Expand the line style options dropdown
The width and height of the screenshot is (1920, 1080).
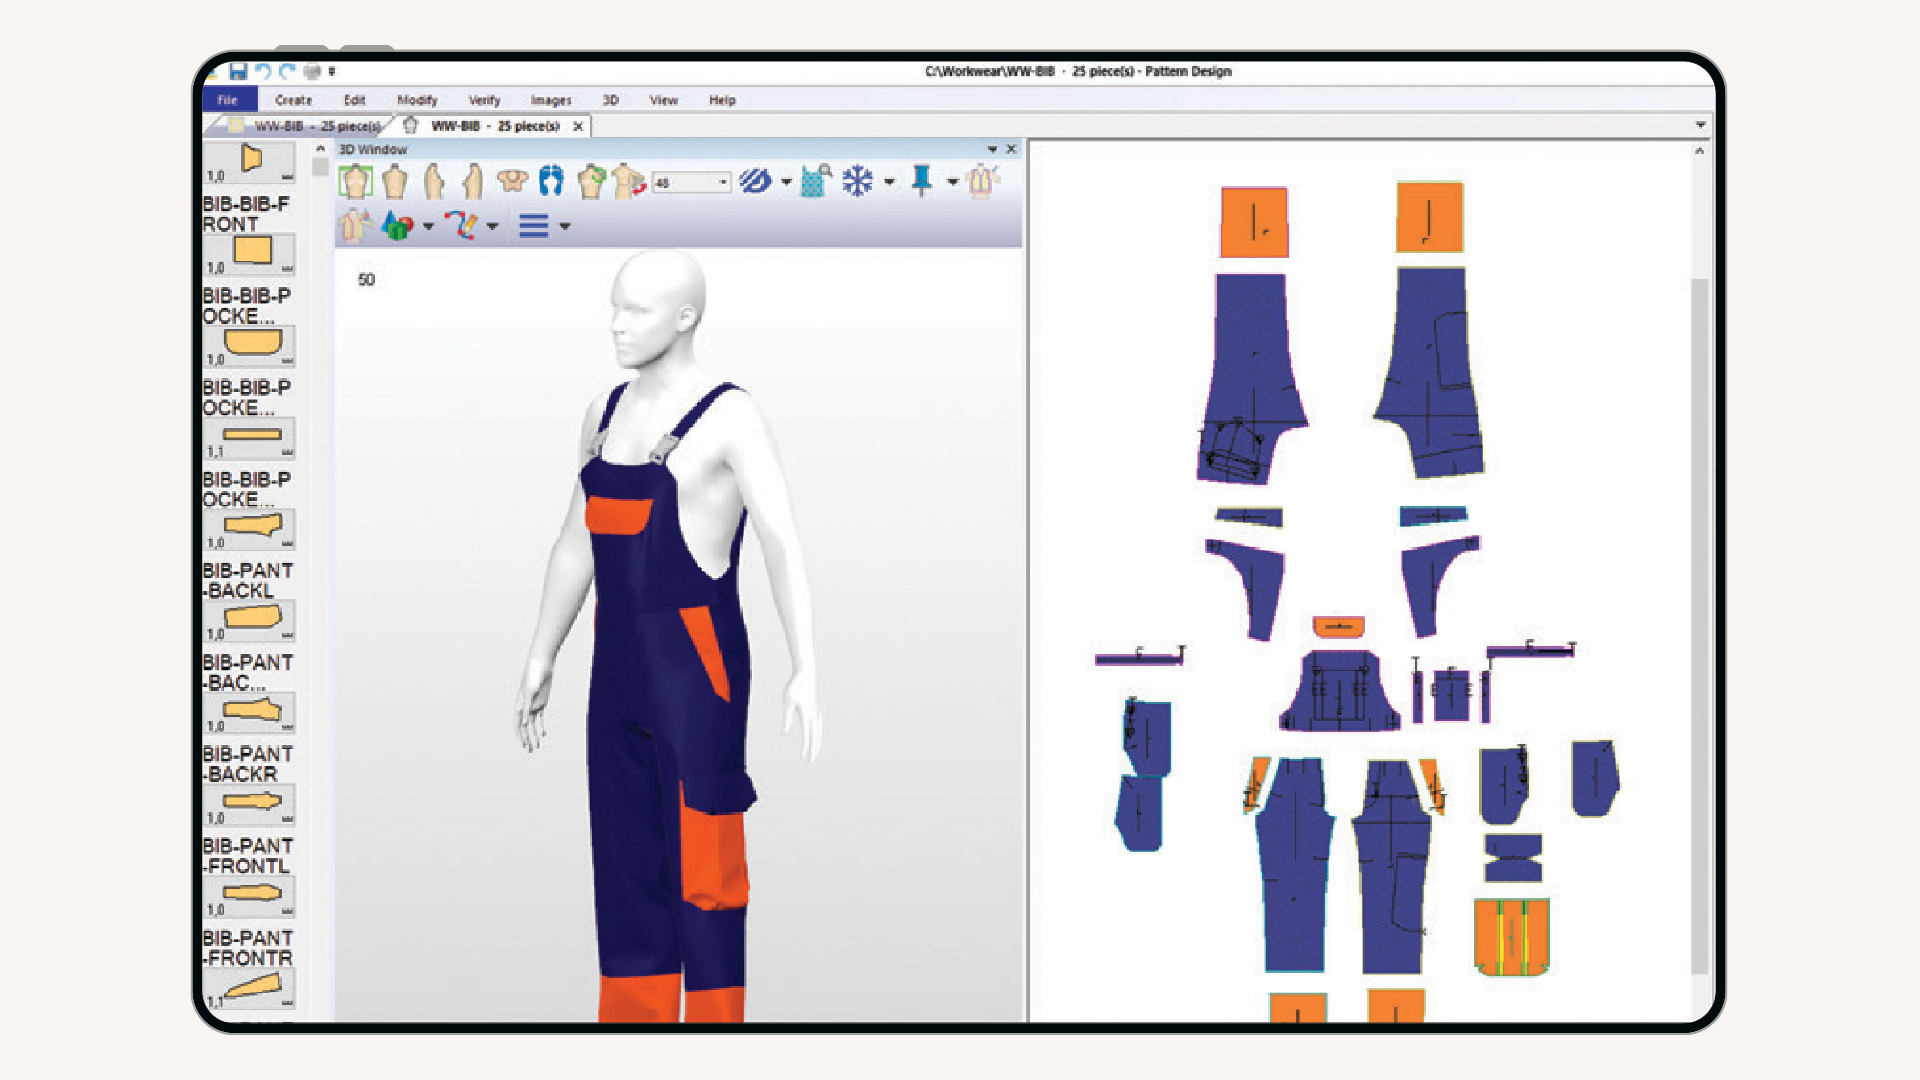click(565, 227)
